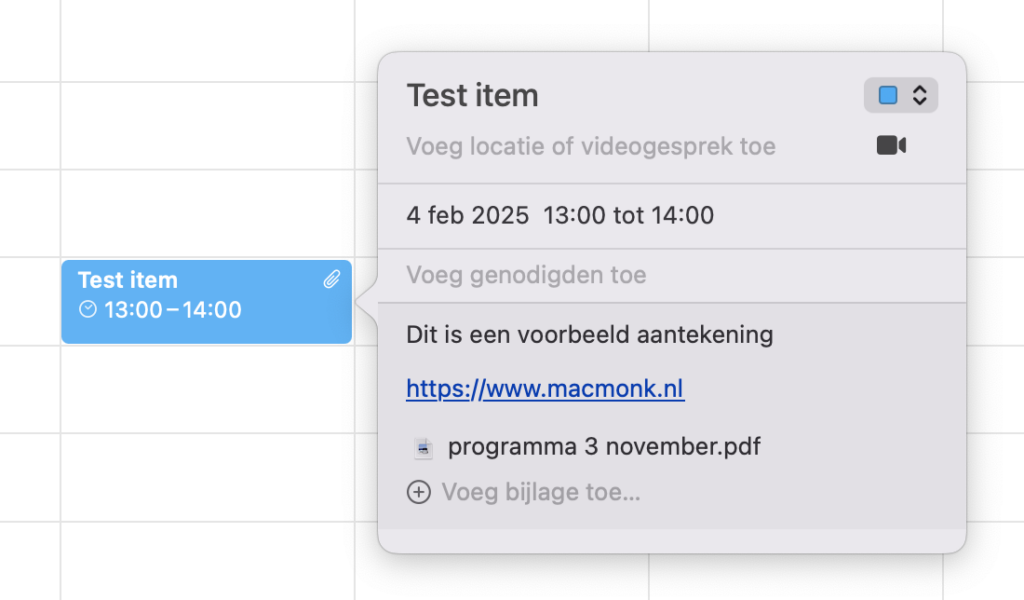Image resolution: width=1024 pixels, height=600 pixels.
Task: Click the paperclip icon on the Test item event
Action: [x=332, y=281]
